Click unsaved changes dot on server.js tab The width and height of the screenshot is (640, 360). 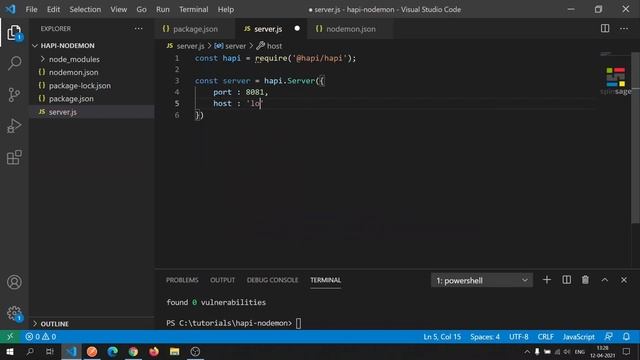click(x=297, y=29)
